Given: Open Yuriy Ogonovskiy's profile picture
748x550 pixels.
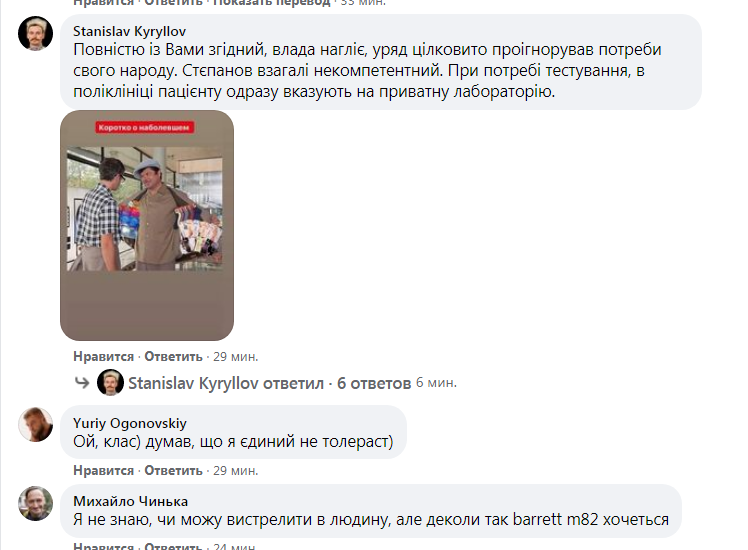Looking at the screenshot, I should [35, 425].
